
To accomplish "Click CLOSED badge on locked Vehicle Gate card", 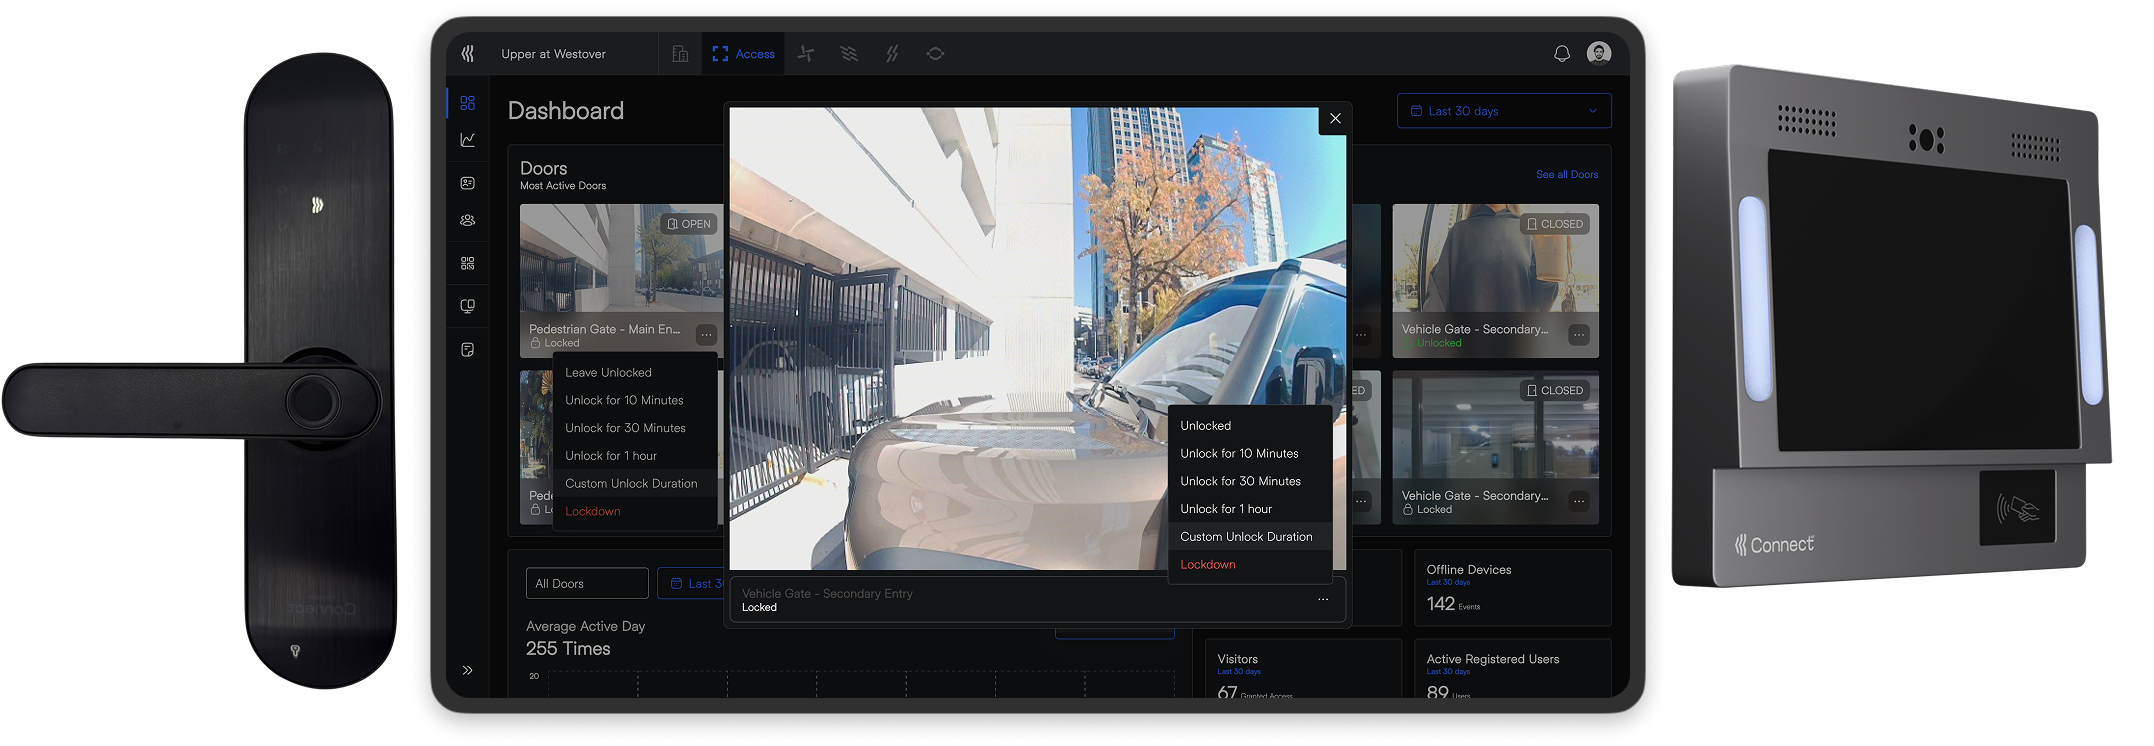I will click(x=1555, y=391).
